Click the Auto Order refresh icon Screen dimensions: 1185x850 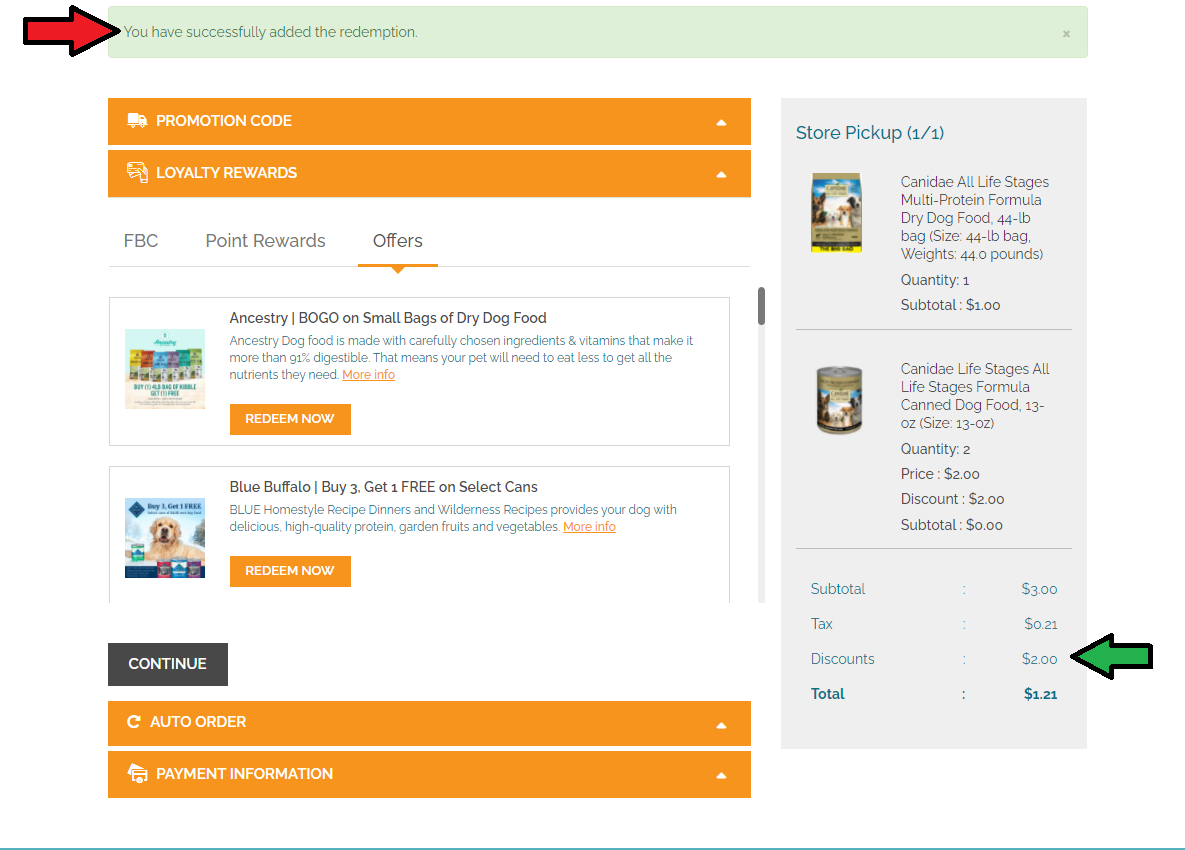point(133,722)
